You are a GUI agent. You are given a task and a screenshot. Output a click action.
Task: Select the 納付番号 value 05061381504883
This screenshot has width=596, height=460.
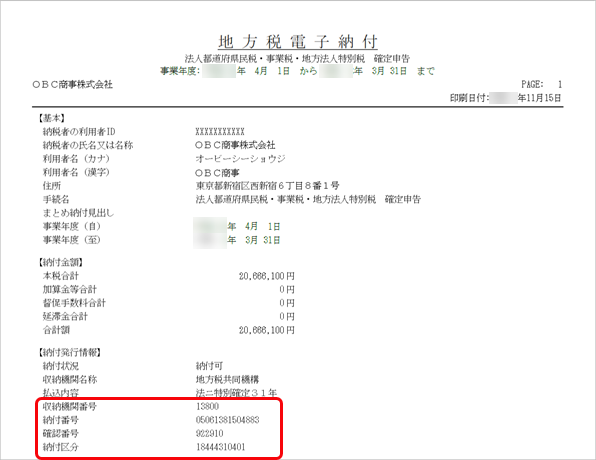[x=227, y=420]
